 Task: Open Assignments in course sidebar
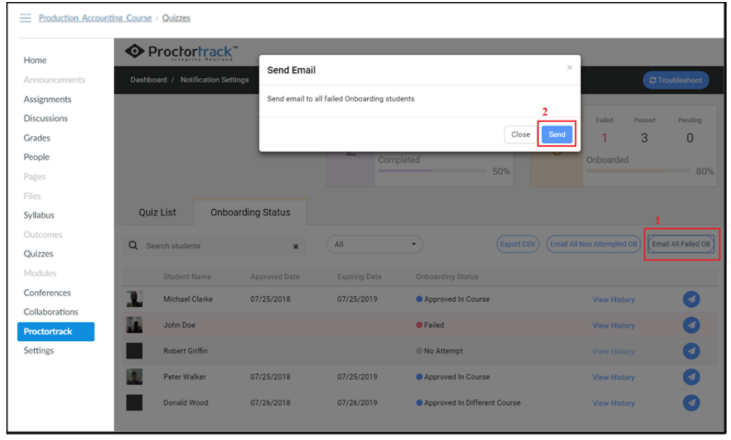pos(48,99)
